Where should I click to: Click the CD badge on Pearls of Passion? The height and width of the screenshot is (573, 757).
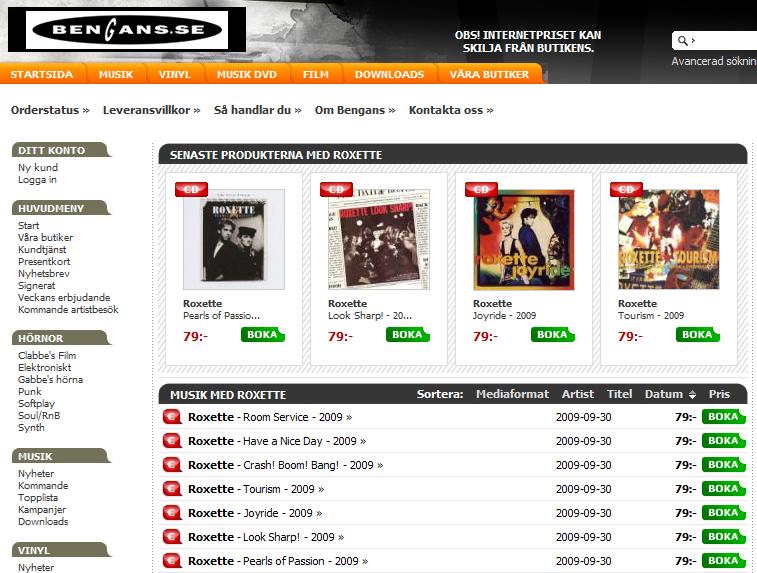pos(191,189)
